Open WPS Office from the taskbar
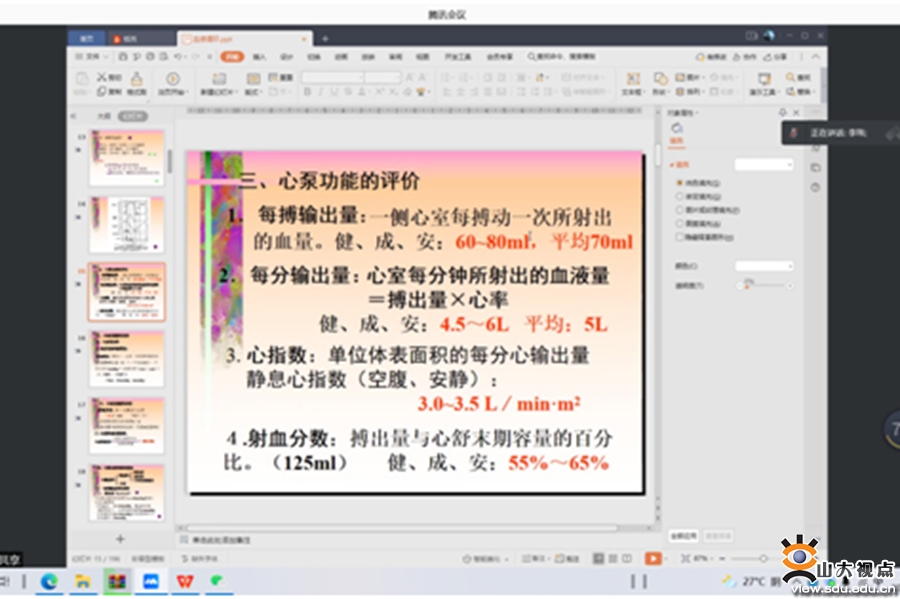 [184, 580]
